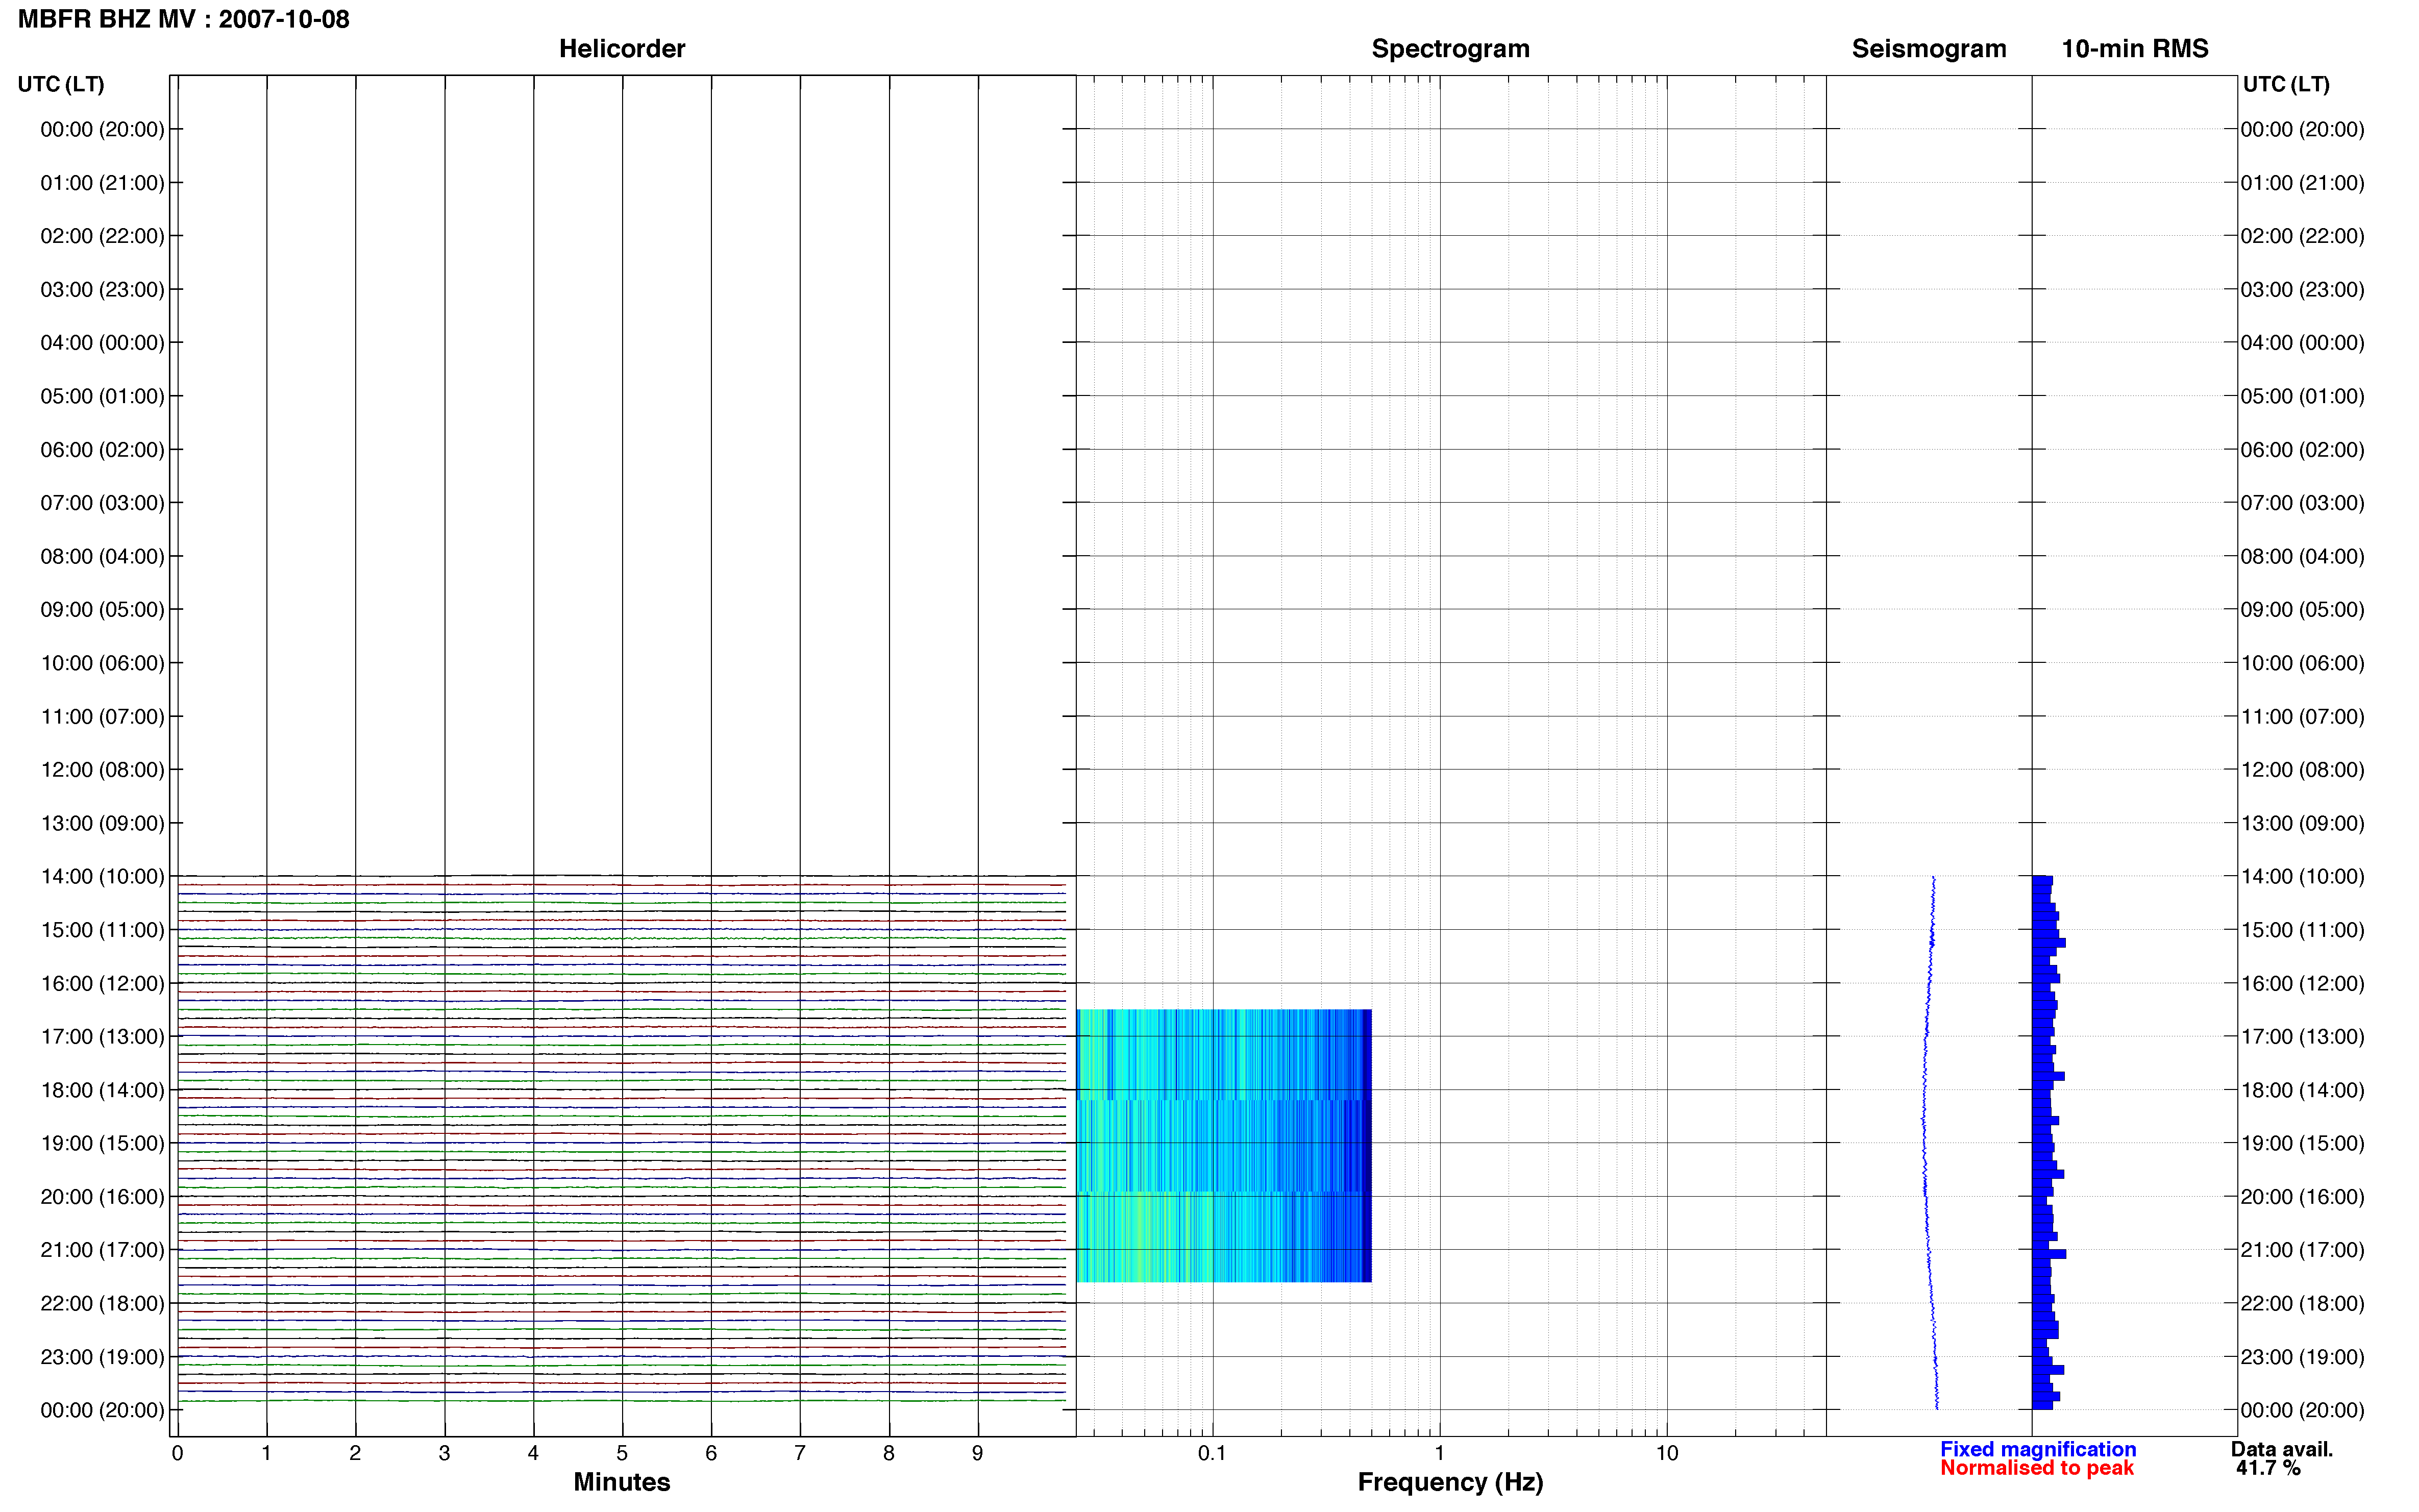Click the '10' frequency tick label
2419x1512 pixels.
(x=1666, y=1453)
